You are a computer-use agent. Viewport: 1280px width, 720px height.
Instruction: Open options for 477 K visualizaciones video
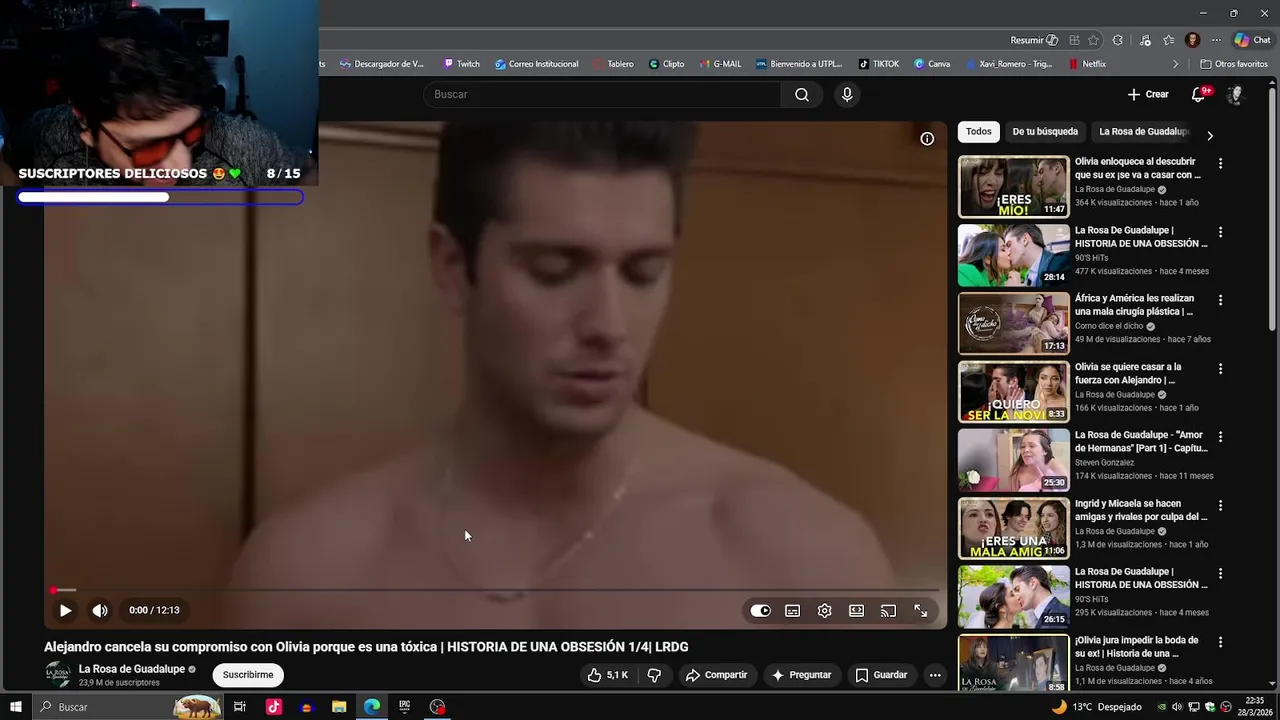[x=1220, y=232]
